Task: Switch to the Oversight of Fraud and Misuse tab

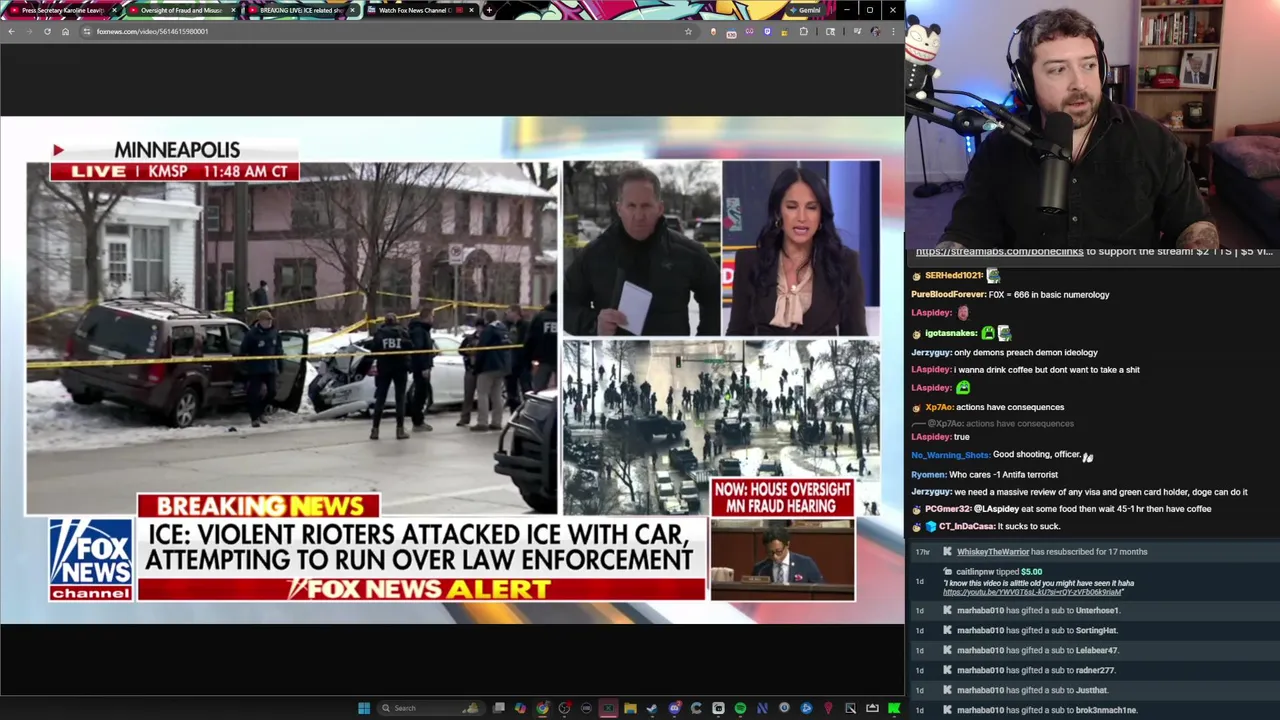Action: [x=180, y=10]
